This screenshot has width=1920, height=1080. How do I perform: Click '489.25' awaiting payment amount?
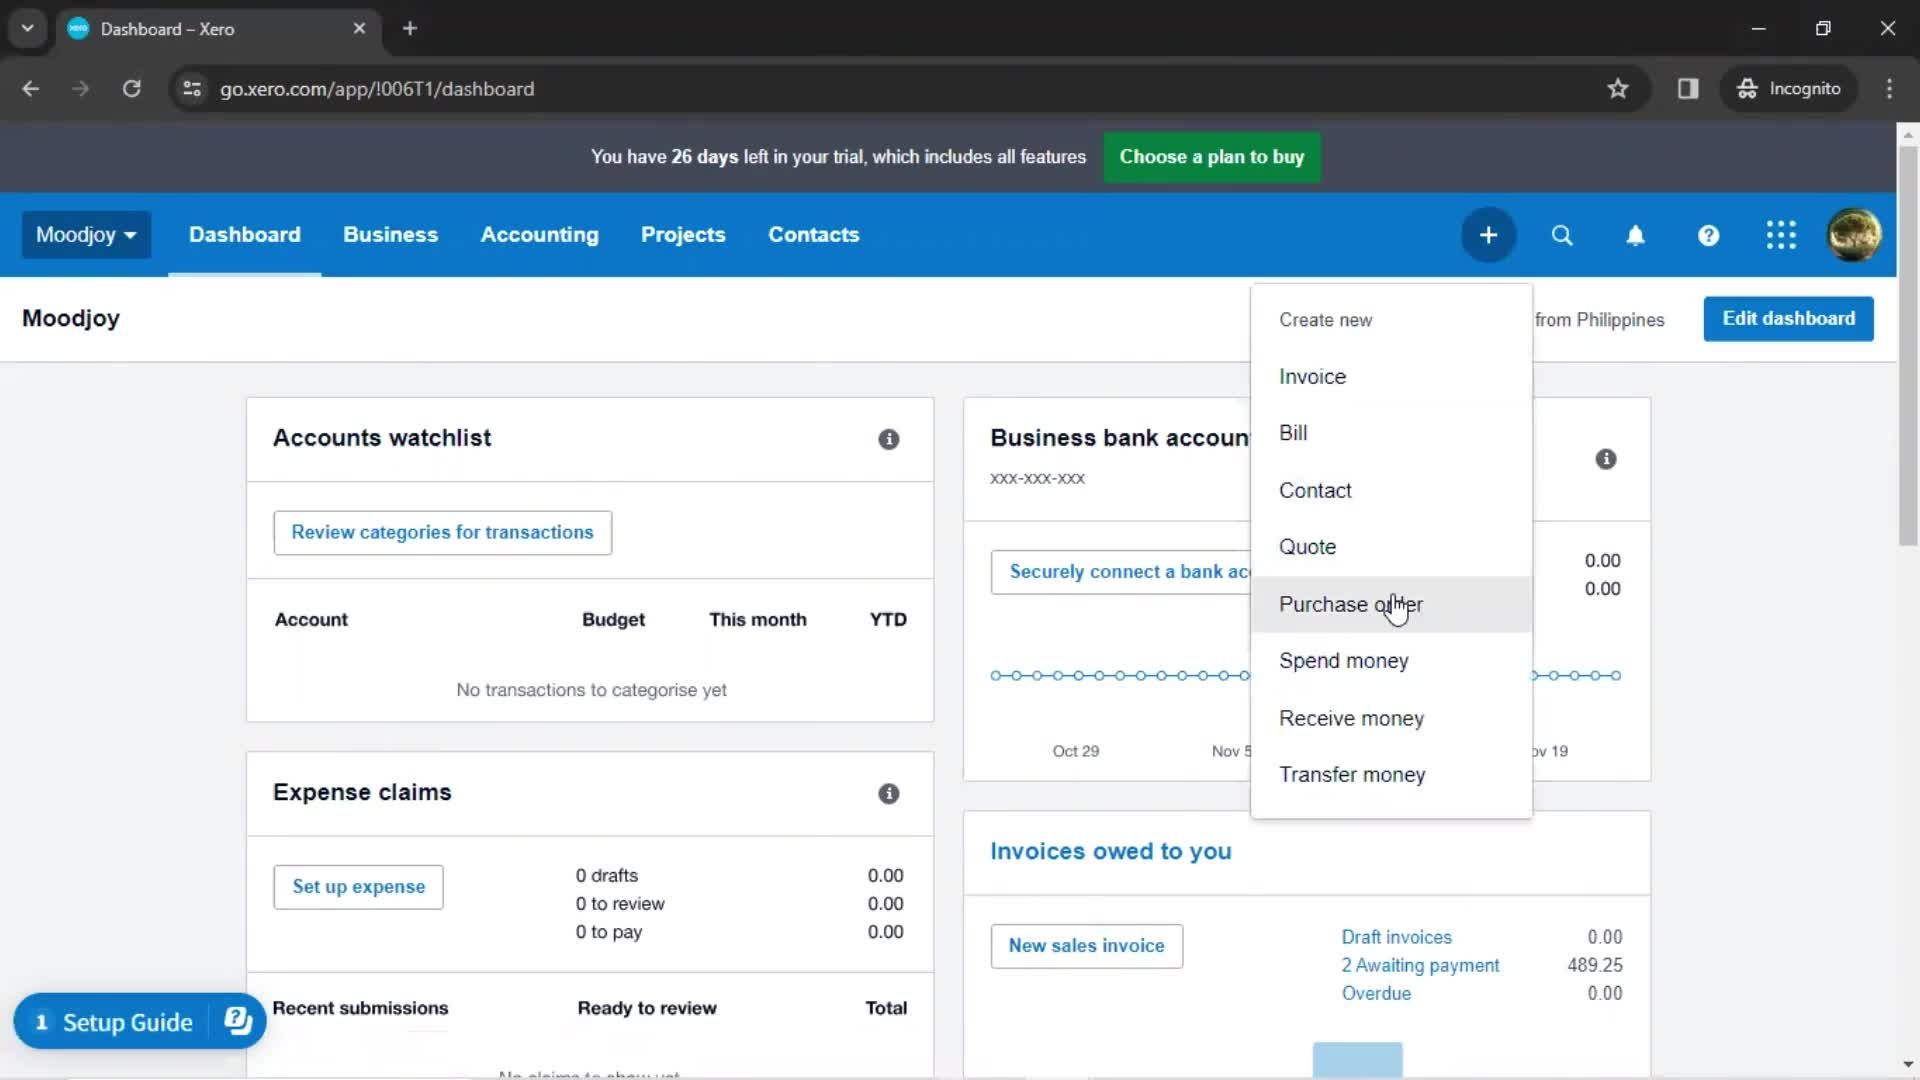(1595, 965)
